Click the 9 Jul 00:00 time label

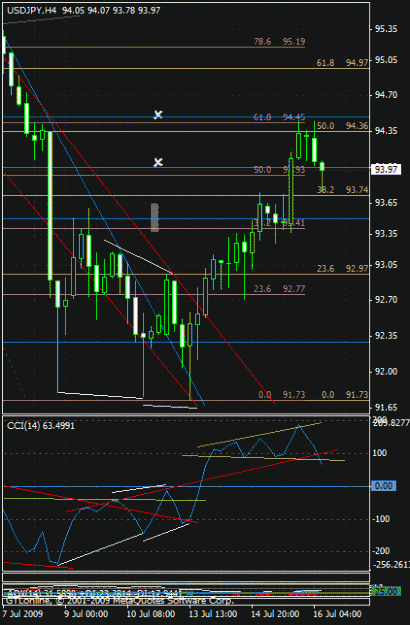click(x=86, y=613)
